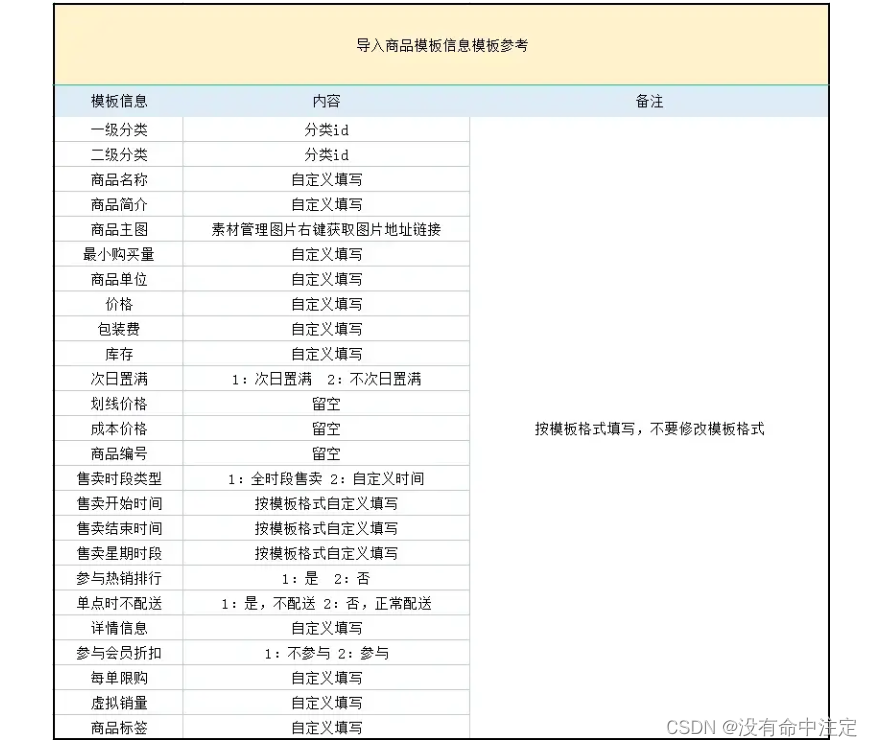This screenshot has height=746, width=872.
Task: Click '留空' in the 划线价格 row
Action: [x=326, y=404]
